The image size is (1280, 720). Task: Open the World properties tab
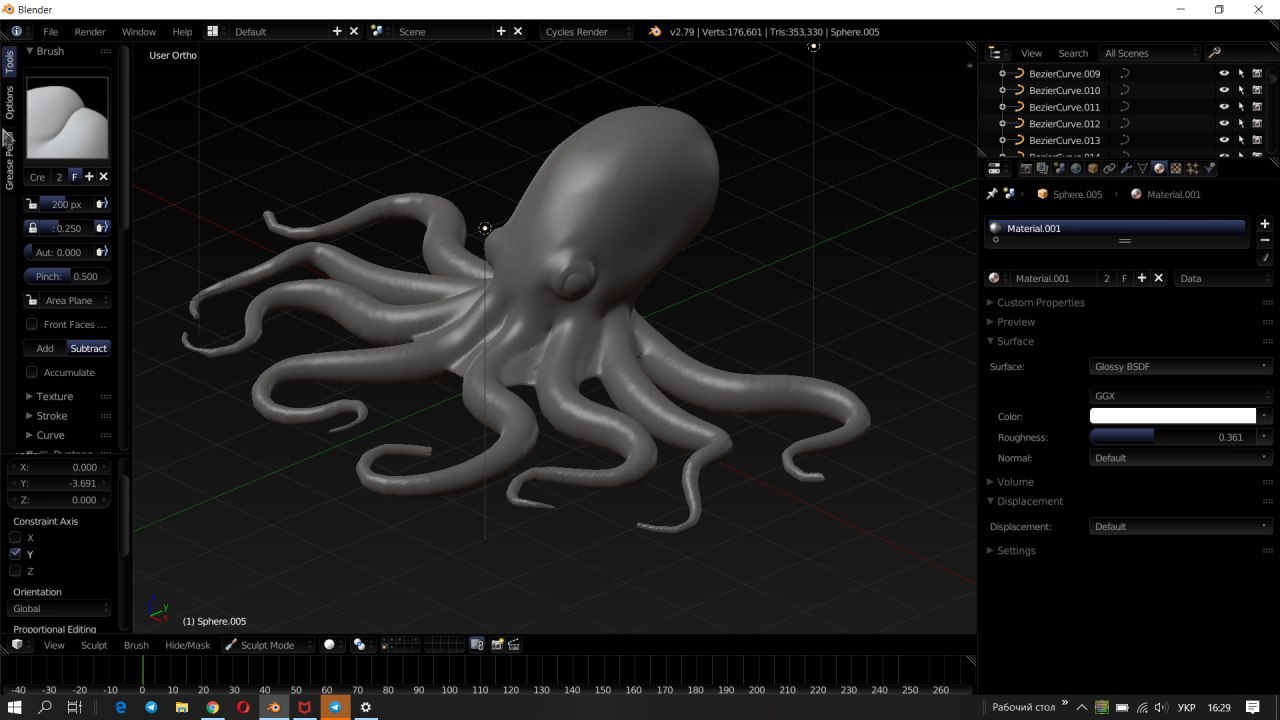[1076, 168]
